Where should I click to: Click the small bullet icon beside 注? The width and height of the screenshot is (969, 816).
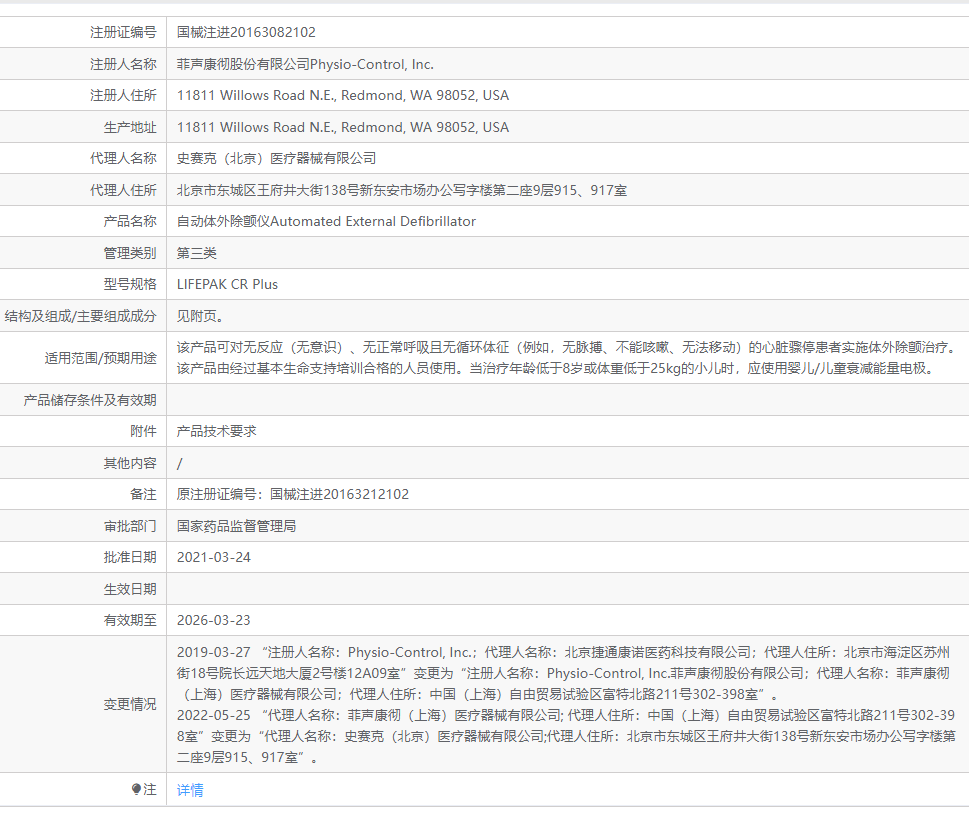coord(136,789)
